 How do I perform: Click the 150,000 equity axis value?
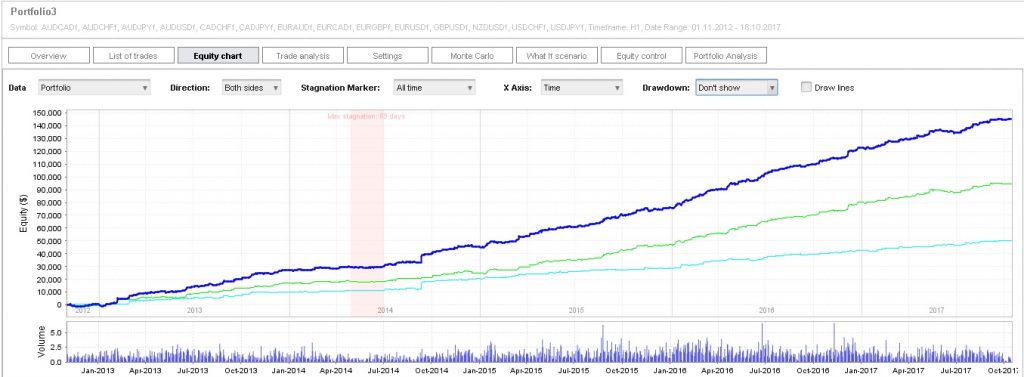(48, 113)
